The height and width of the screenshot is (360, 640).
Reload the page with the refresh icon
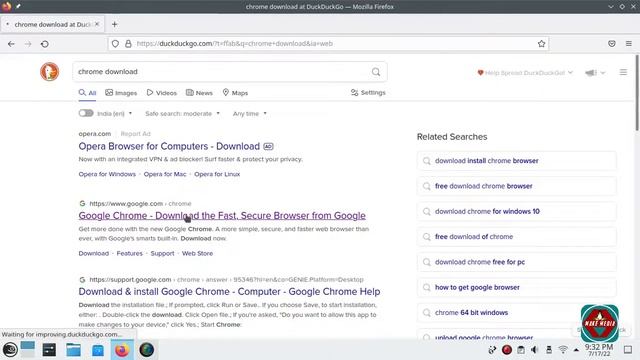tap(45, 44)
